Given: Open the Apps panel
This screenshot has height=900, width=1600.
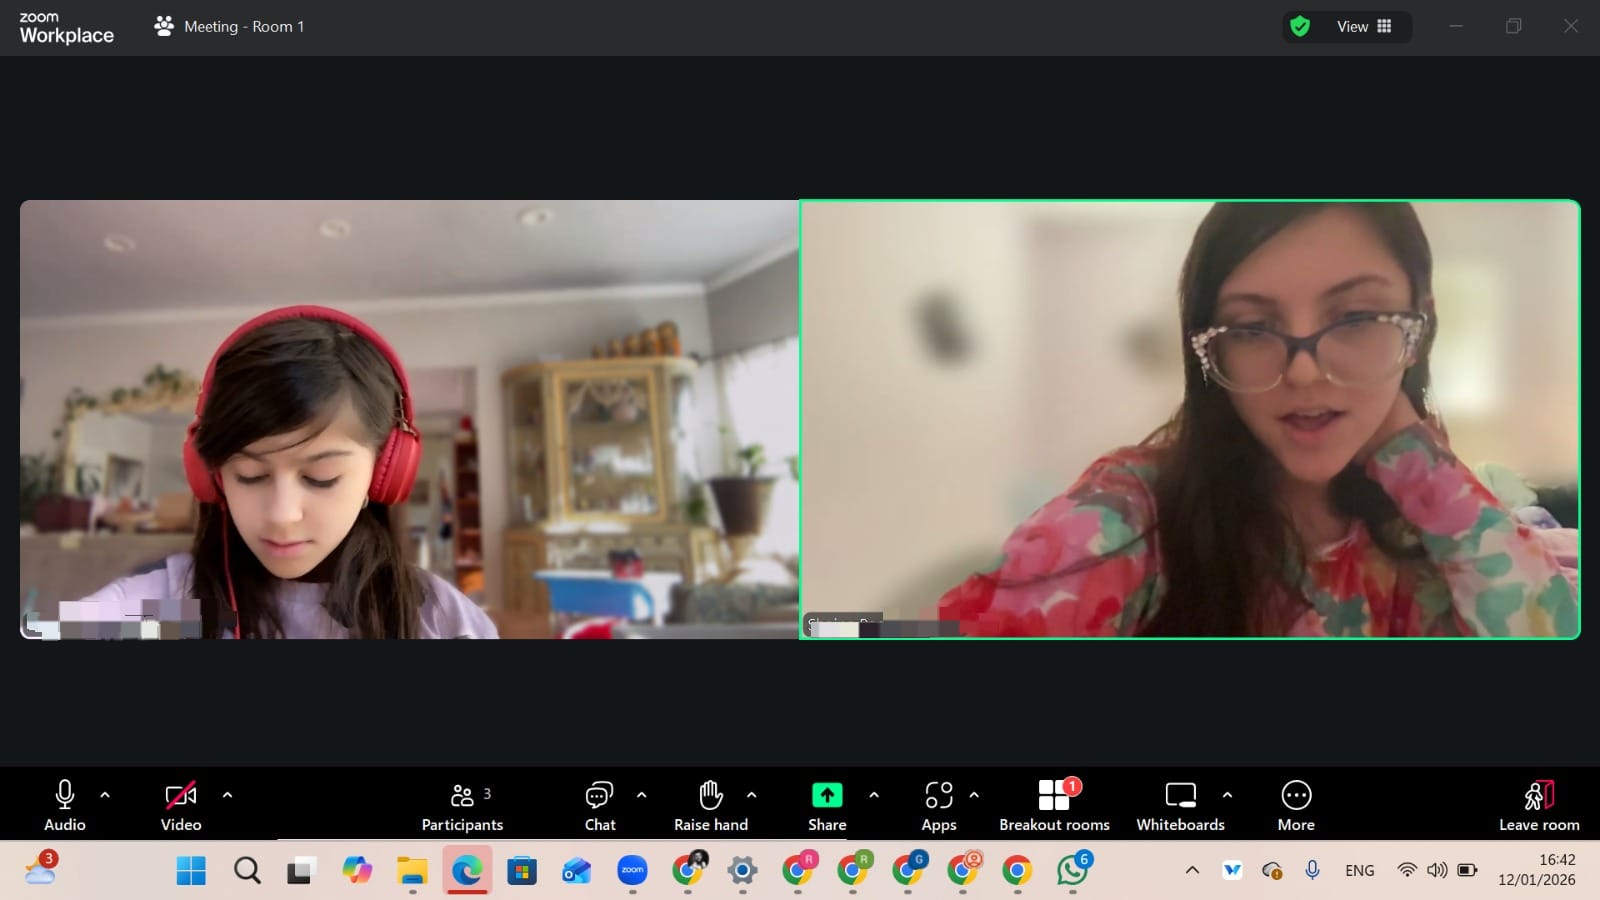Looking at the screenshot, I should click(938, 806).
